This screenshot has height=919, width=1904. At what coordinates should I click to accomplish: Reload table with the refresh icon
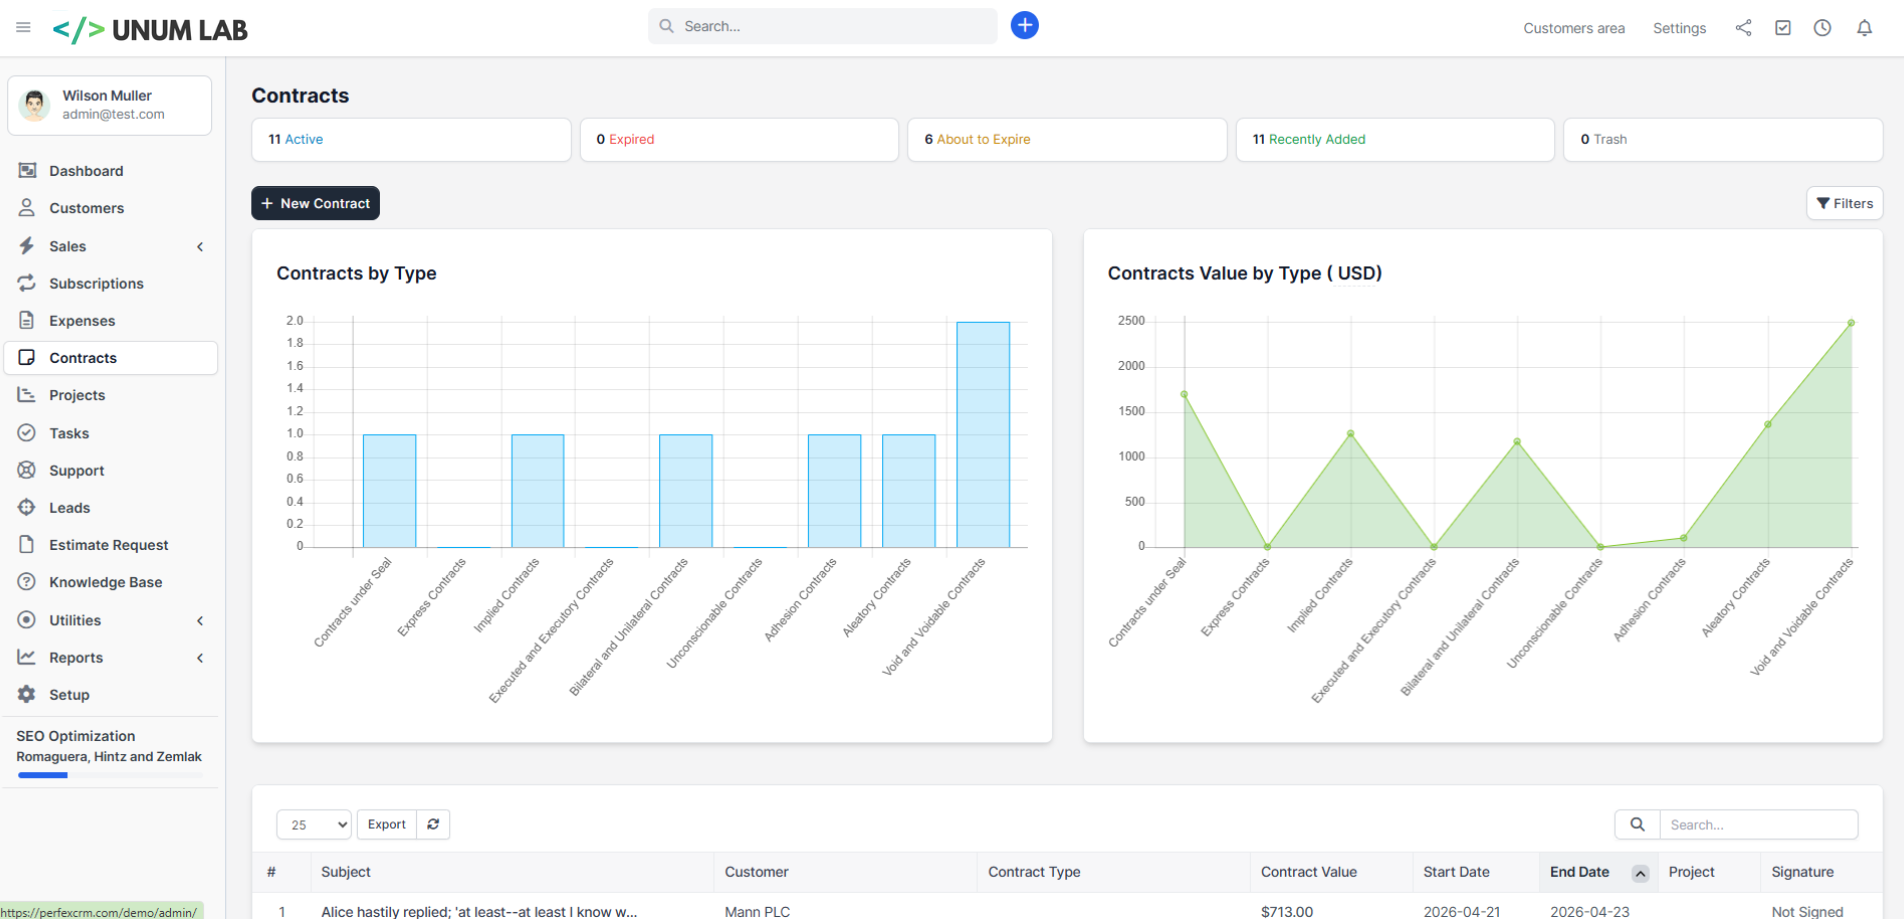pos(433,824)
